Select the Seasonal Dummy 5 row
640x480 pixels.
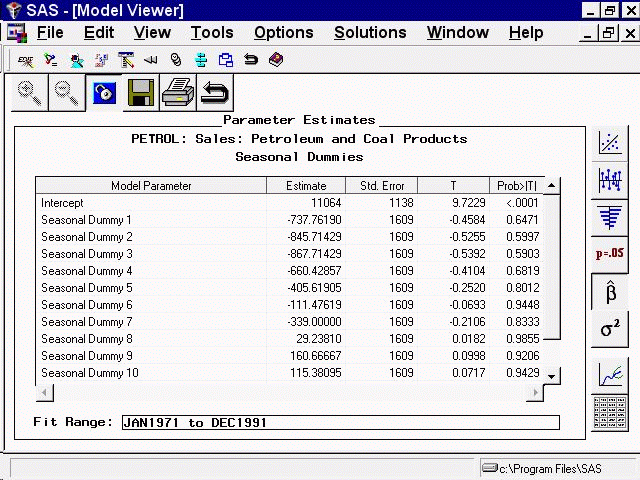[x=290, y=288]
